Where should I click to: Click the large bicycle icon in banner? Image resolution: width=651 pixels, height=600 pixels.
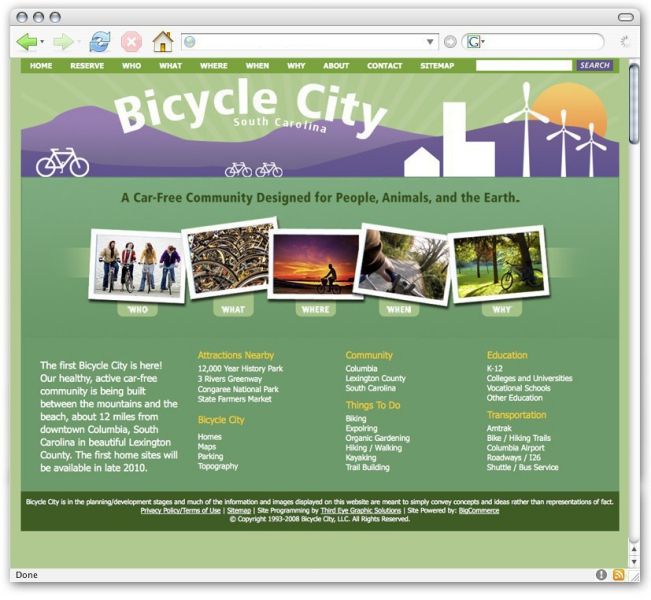coord(62,162)
